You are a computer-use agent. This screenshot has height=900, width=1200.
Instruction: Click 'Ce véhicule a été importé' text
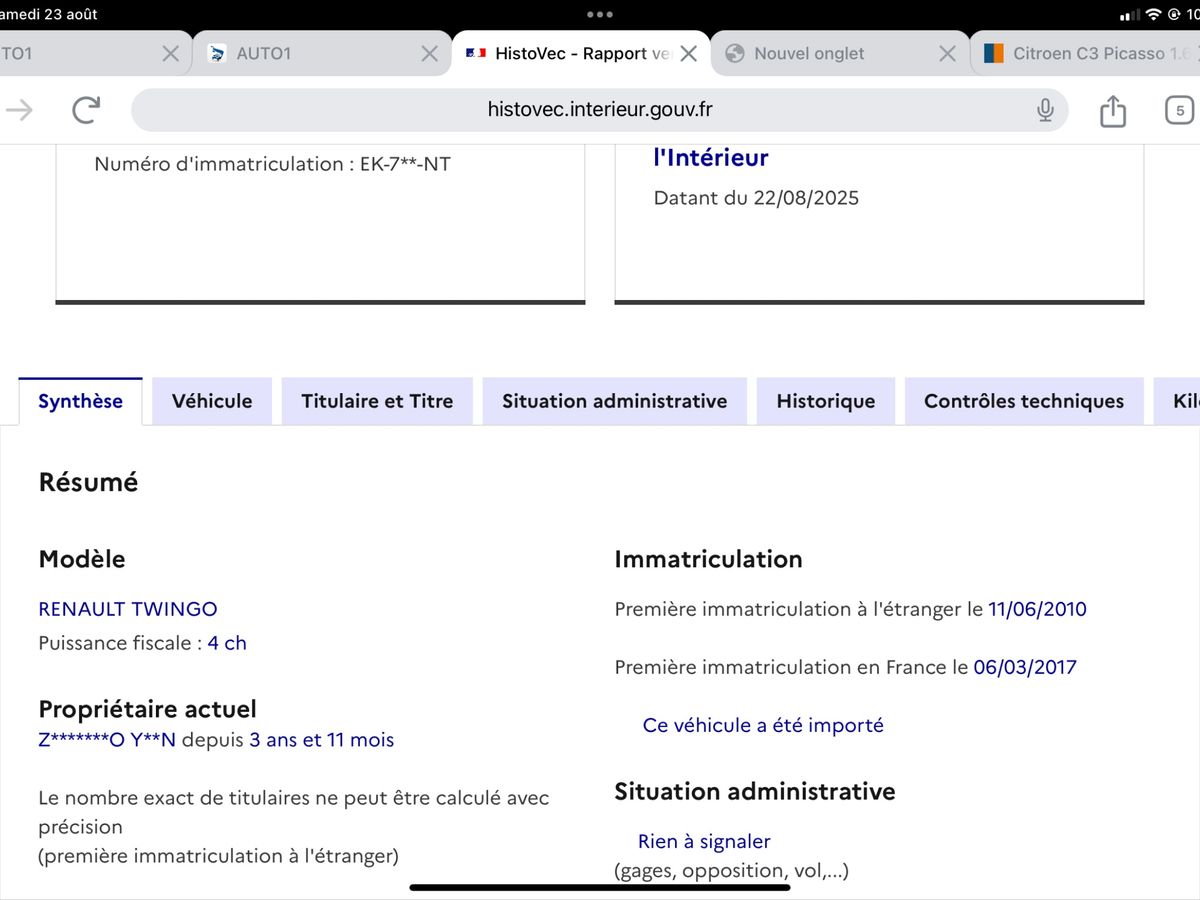tap(763, 725)
